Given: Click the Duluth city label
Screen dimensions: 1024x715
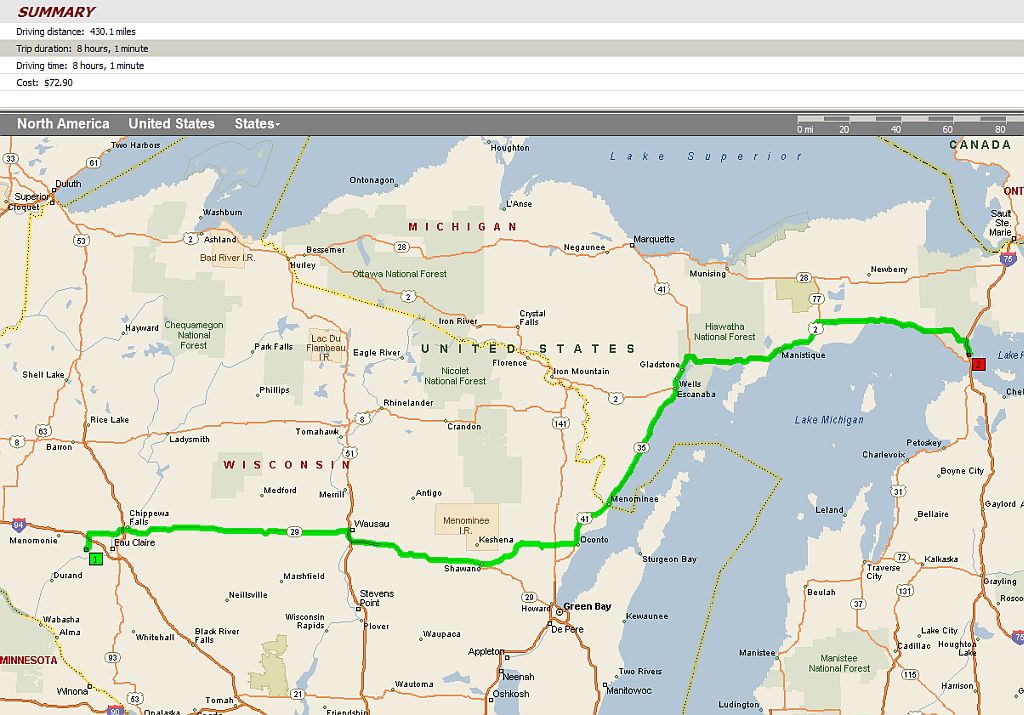Looking at the screenshot, I should (69, 183).
